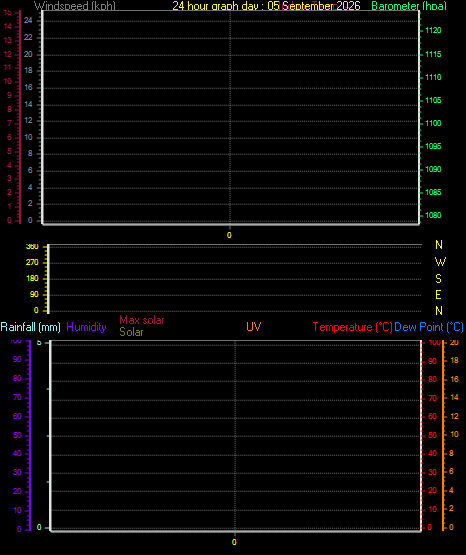Click the olive 'Solar' legend label
Image resolution: width=466 pixels, height=555 pixels.
131,332
